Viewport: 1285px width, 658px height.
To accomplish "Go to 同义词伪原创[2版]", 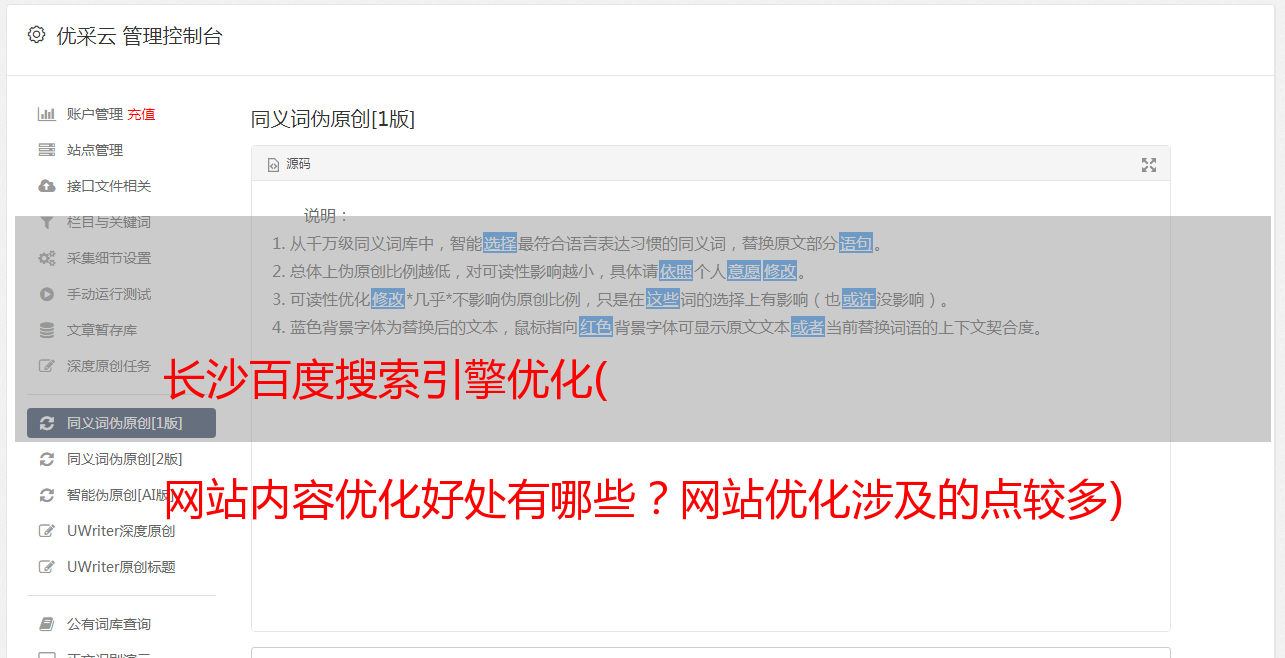I will point(121,459).
